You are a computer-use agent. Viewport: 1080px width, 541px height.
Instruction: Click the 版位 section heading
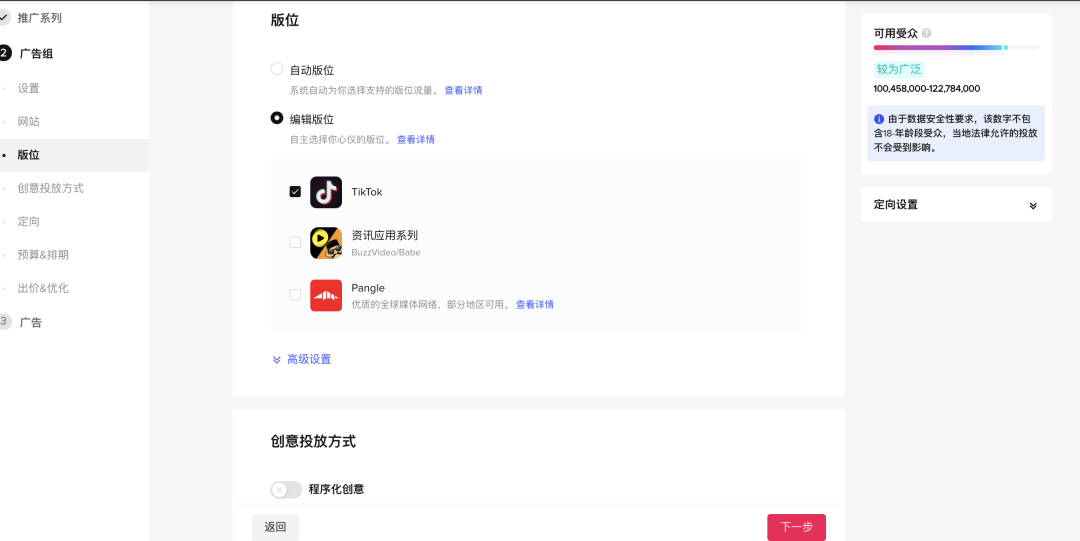tap(285, 20)
